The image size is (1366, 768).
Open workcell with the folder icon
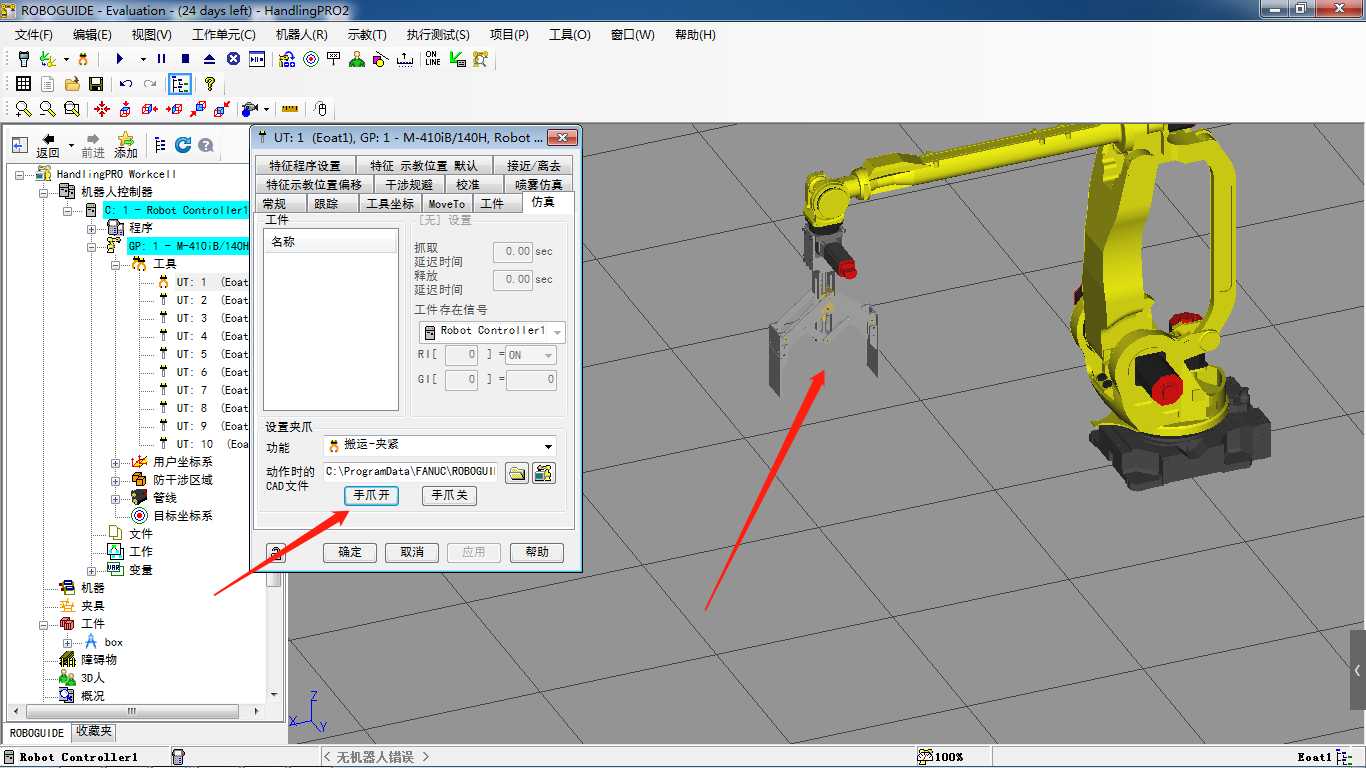(72, 84)
